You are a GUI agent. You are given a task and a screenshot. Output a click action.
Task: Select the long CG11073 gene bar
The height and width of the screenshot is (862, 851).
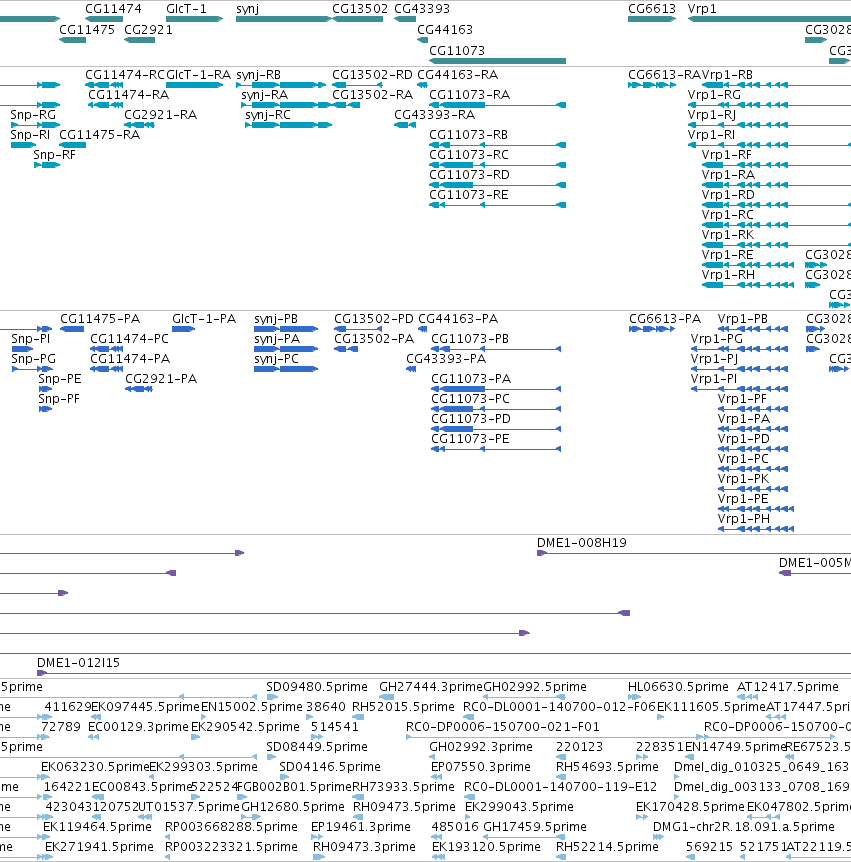(x=498, y=61)
